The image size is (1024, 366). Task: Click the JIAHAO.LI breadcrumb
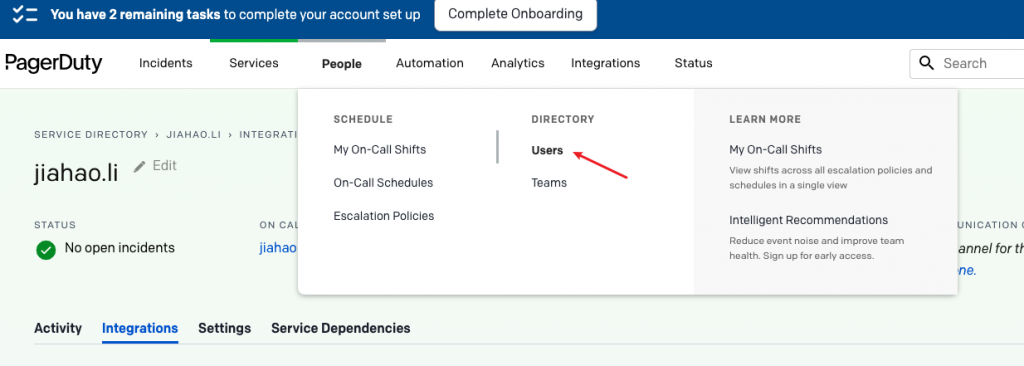pos(193,135)
